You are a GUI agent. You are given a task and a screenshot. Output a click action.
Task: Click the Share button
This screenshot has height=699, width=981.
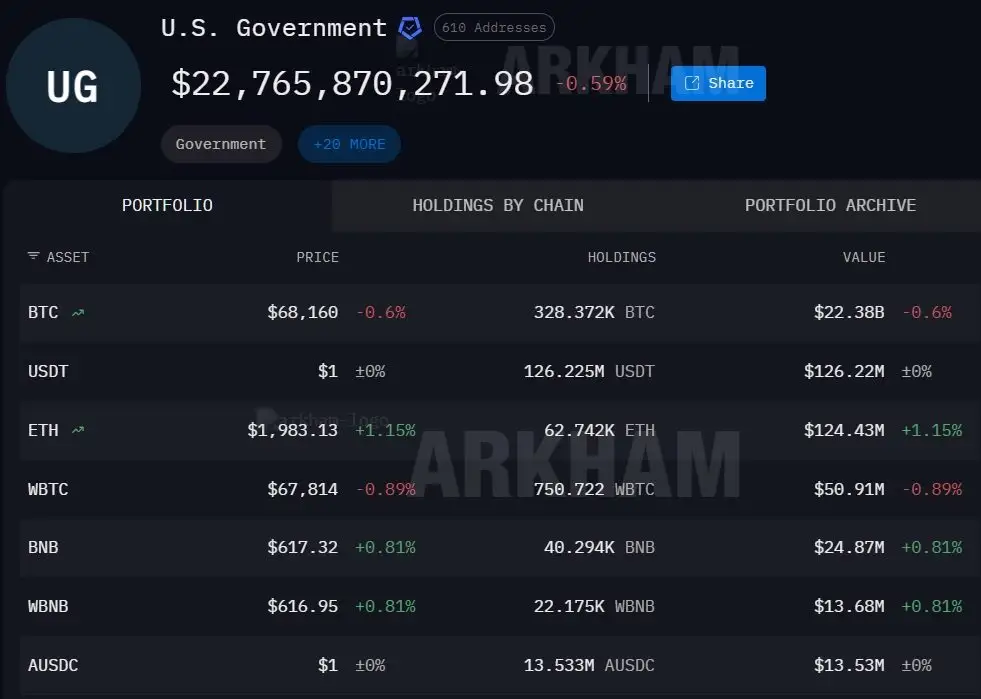click(x=718, y=84)
